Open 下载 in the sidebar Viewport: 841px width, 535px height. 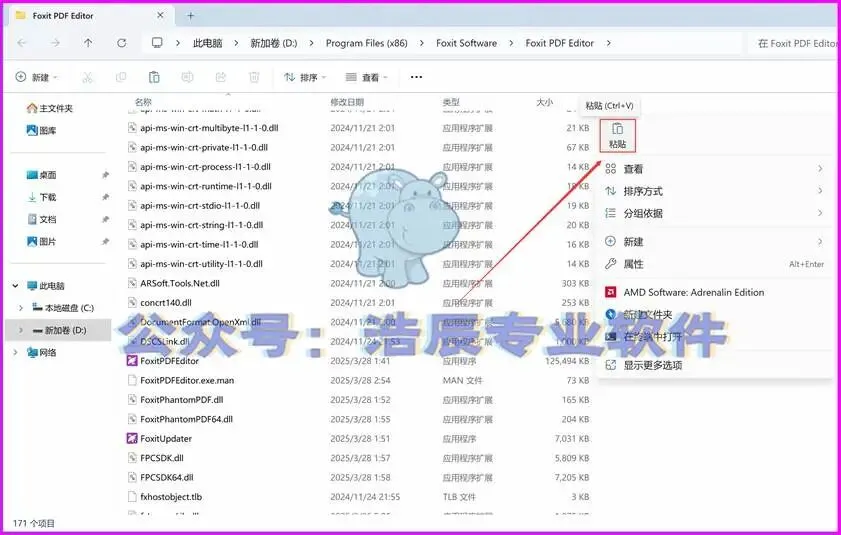click(x=41, y=197)
